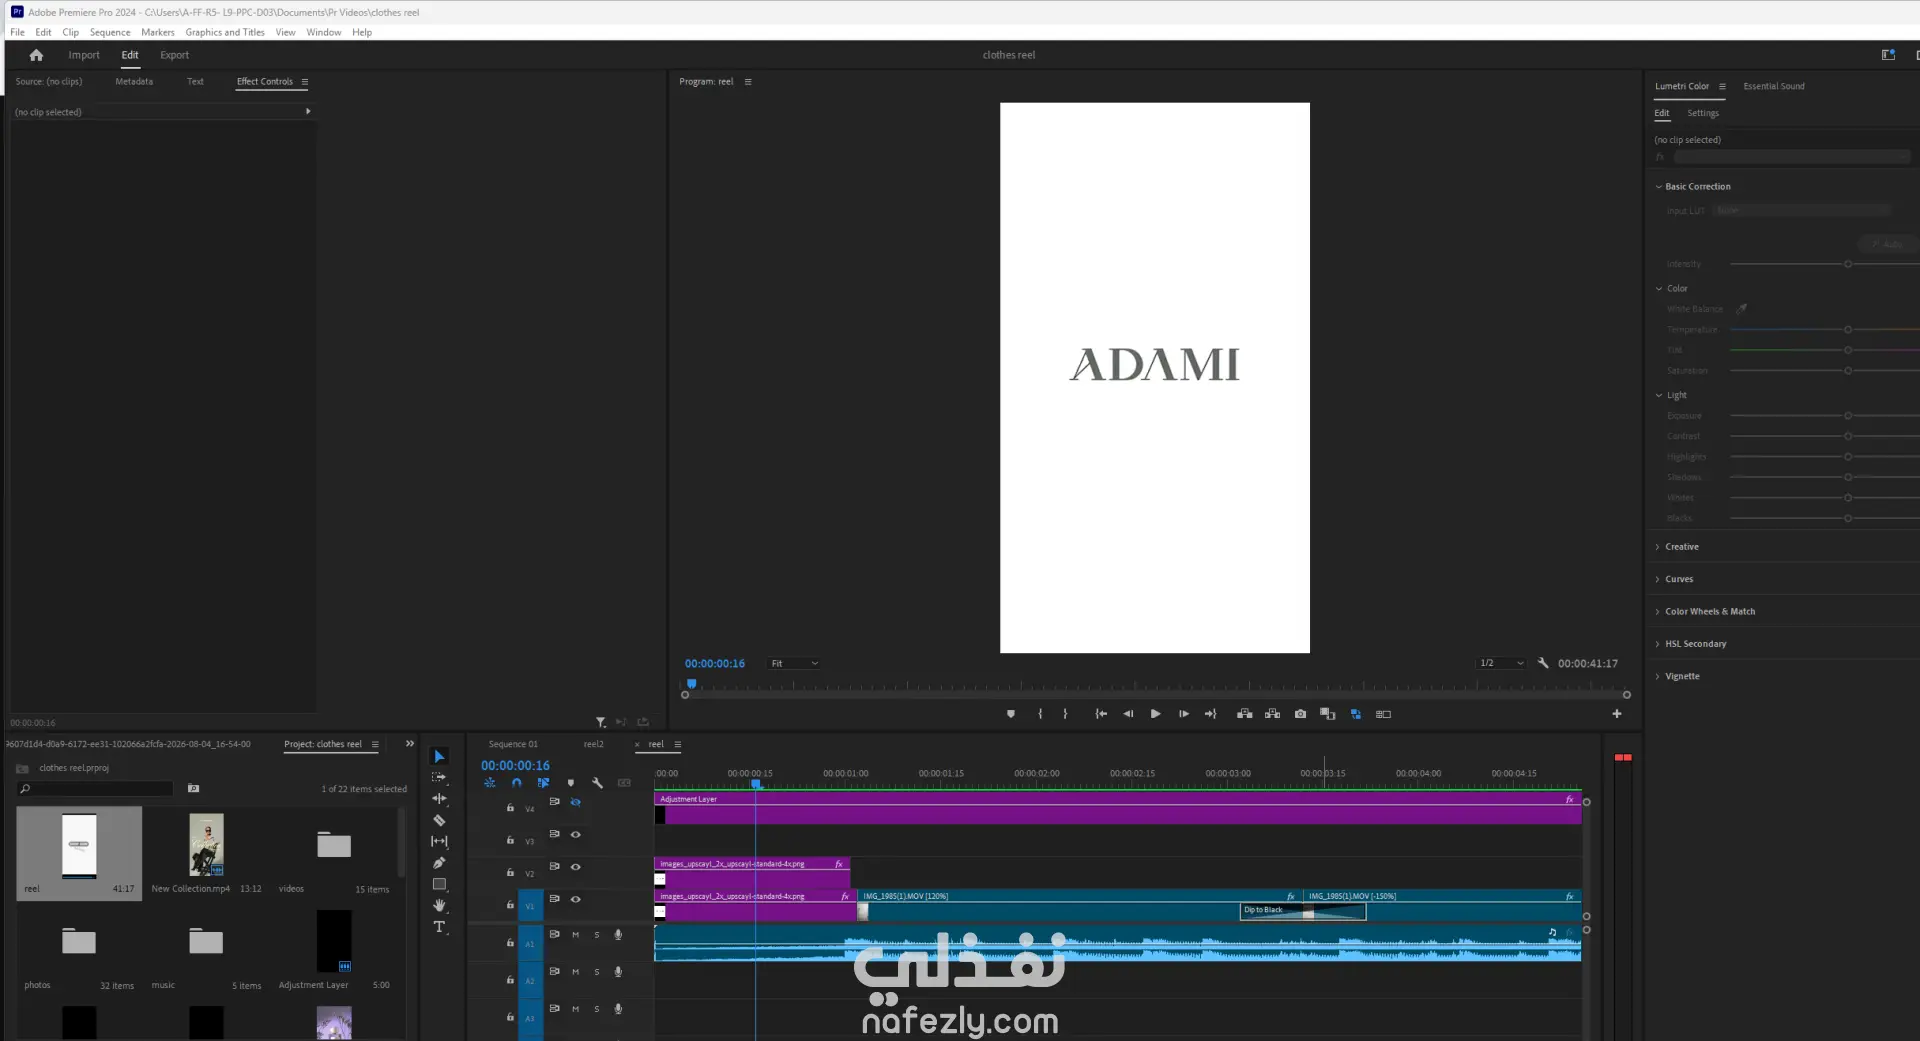Click Add Marker in Program monitor

point(1011,714)
